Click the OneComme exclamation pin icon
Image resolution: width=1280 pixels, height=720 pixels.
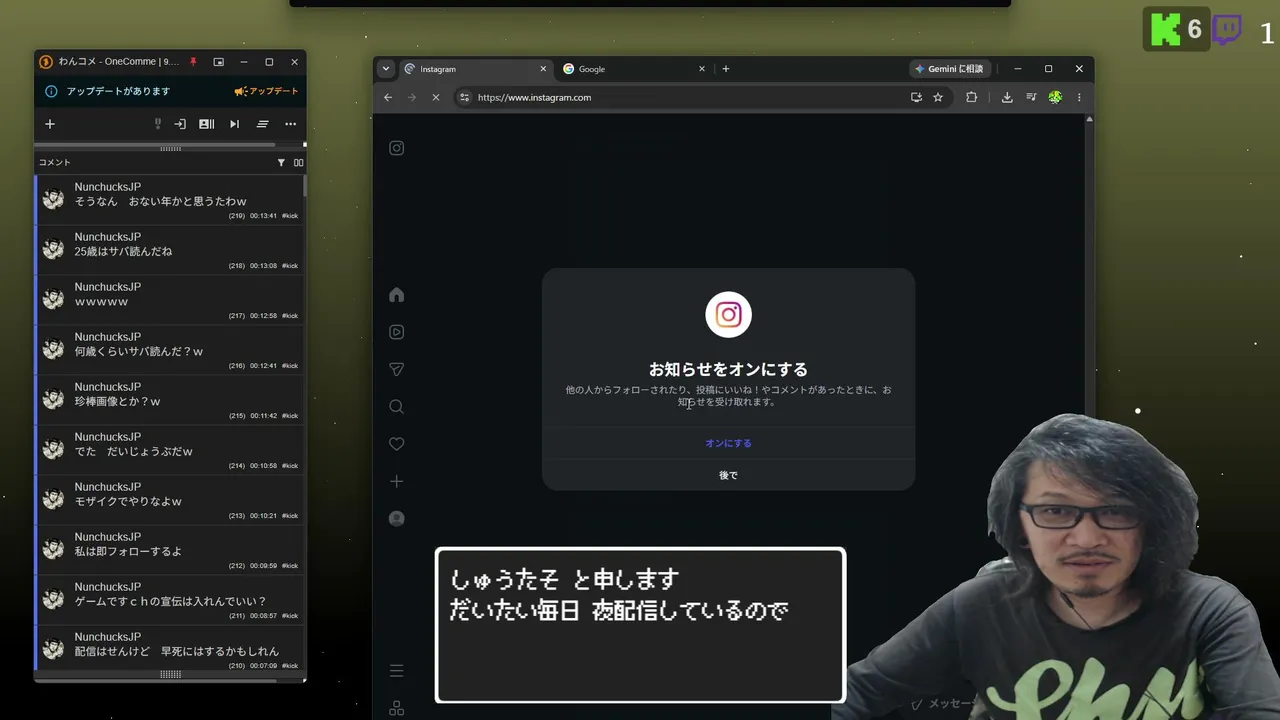pyautogui.click(x=157, y=124)
